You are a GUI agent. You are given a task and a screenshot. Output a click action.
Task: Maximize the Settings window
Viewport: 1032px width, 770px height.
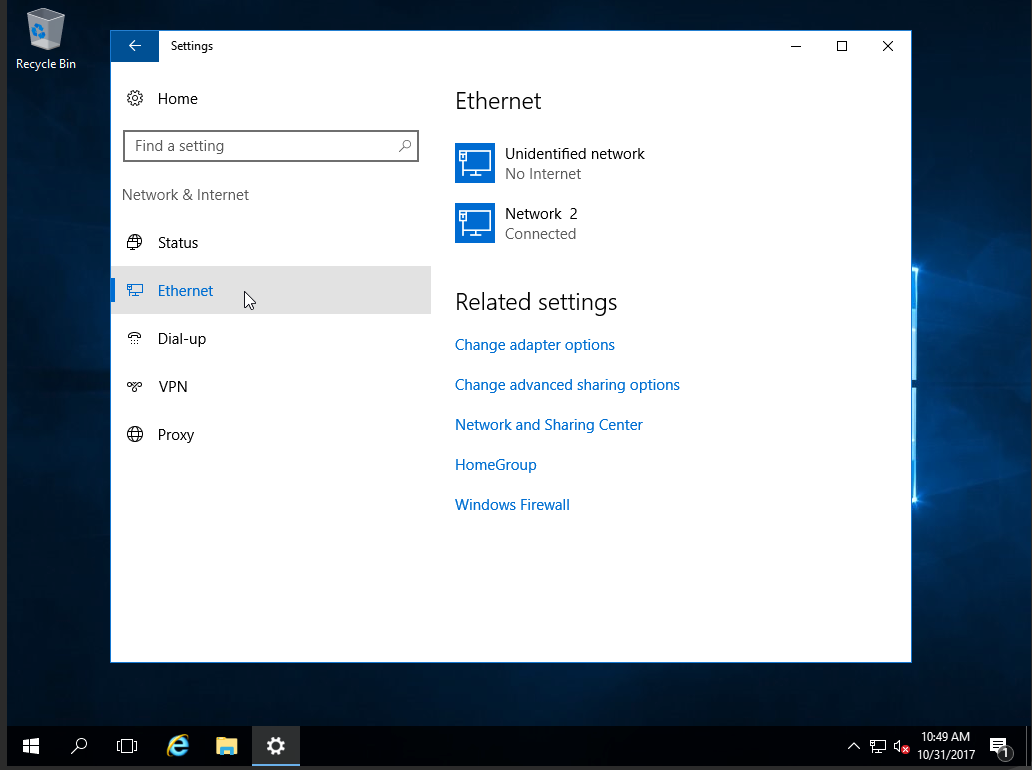842,46
